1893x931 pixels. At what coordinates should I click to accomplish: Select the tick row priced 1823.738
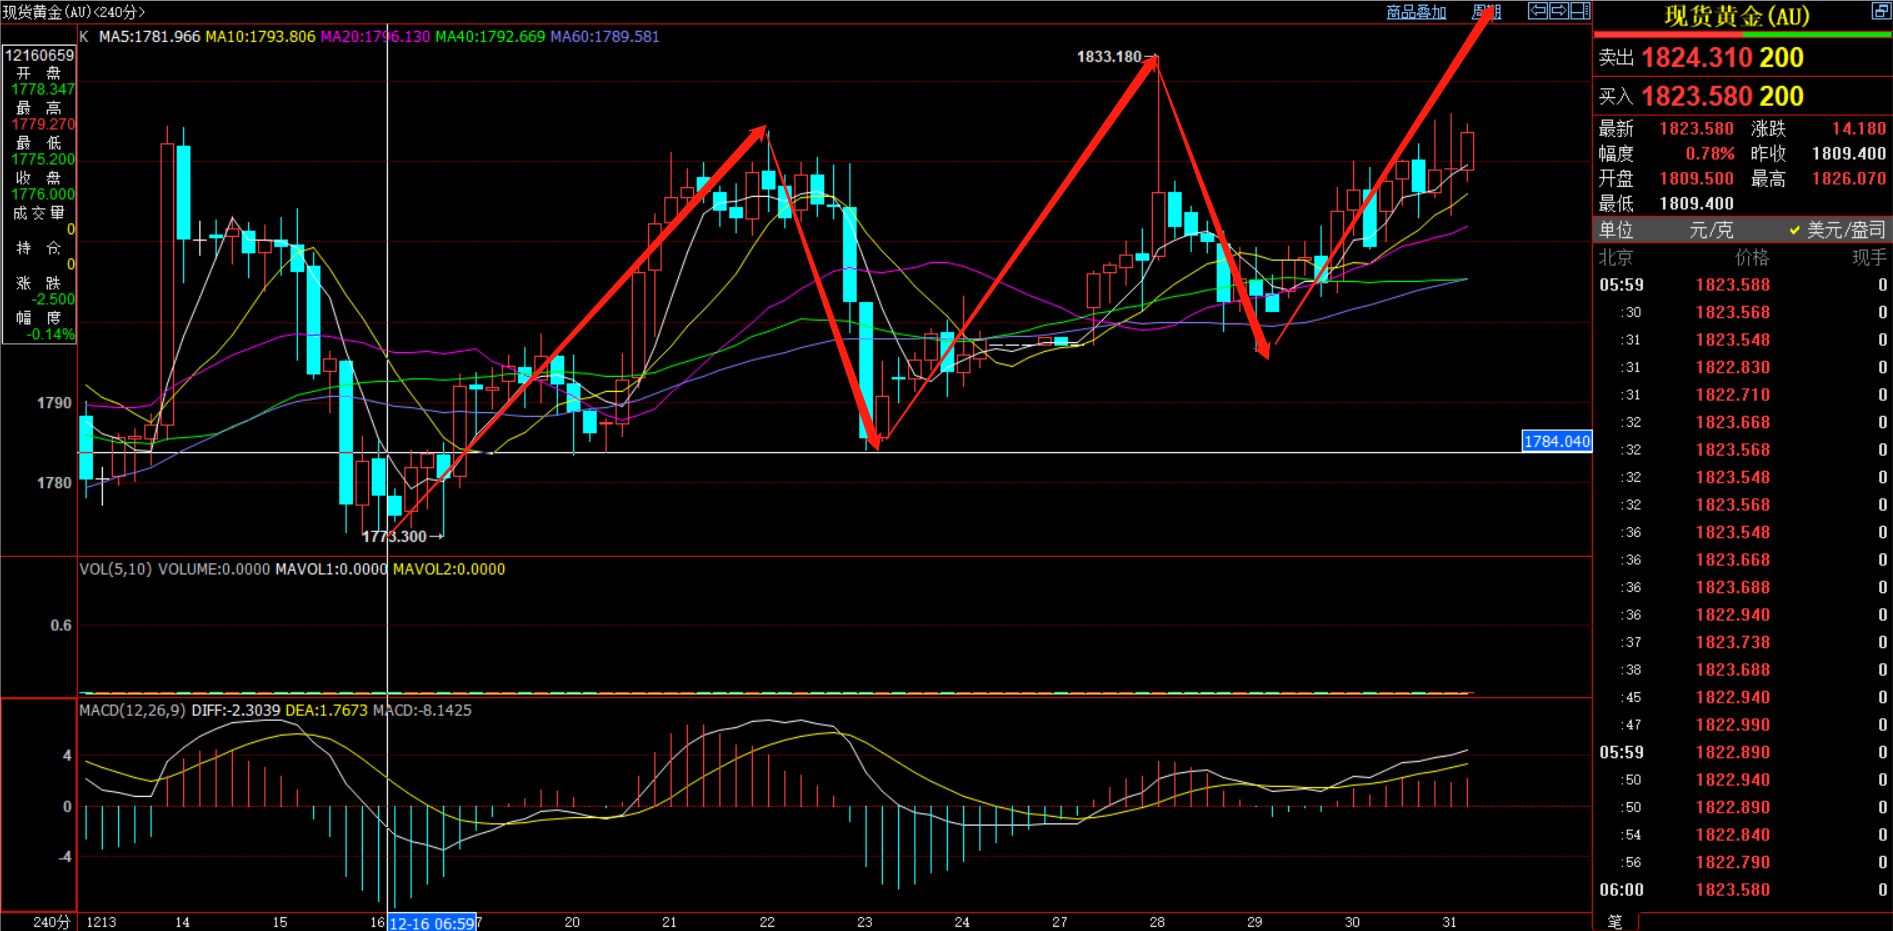pyautogui.click(x=1742, y=643)
